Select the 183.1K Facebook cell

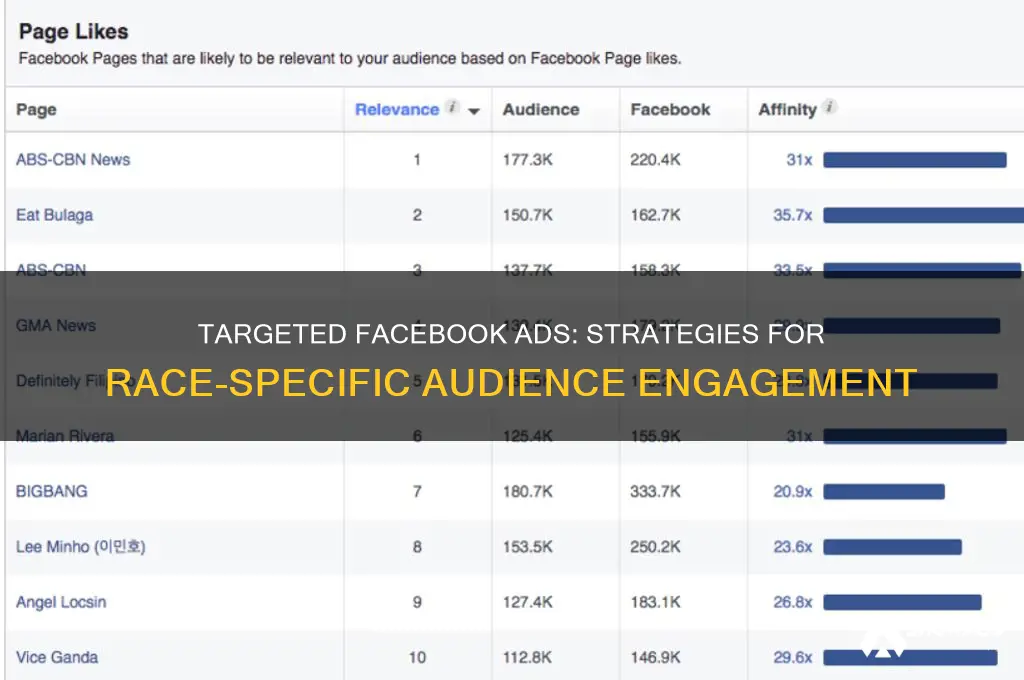(656, 602)
